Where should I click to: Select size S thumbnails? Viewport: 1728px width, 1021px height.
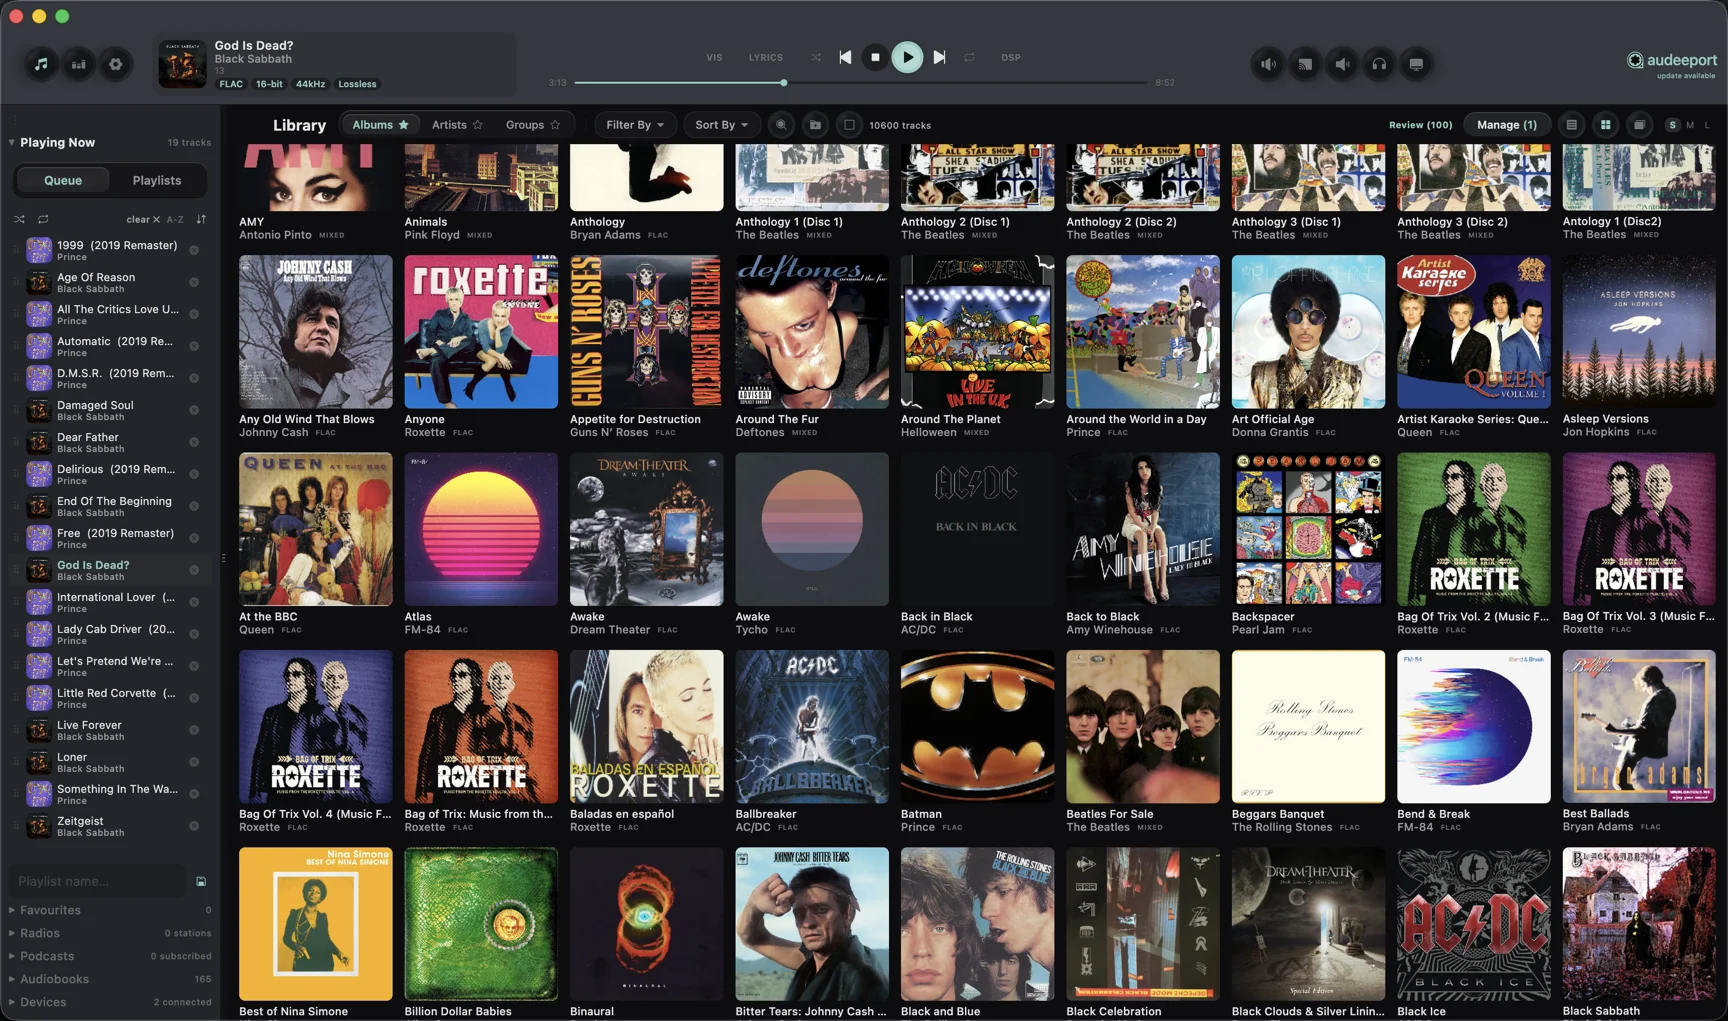tap(1672, 125)
